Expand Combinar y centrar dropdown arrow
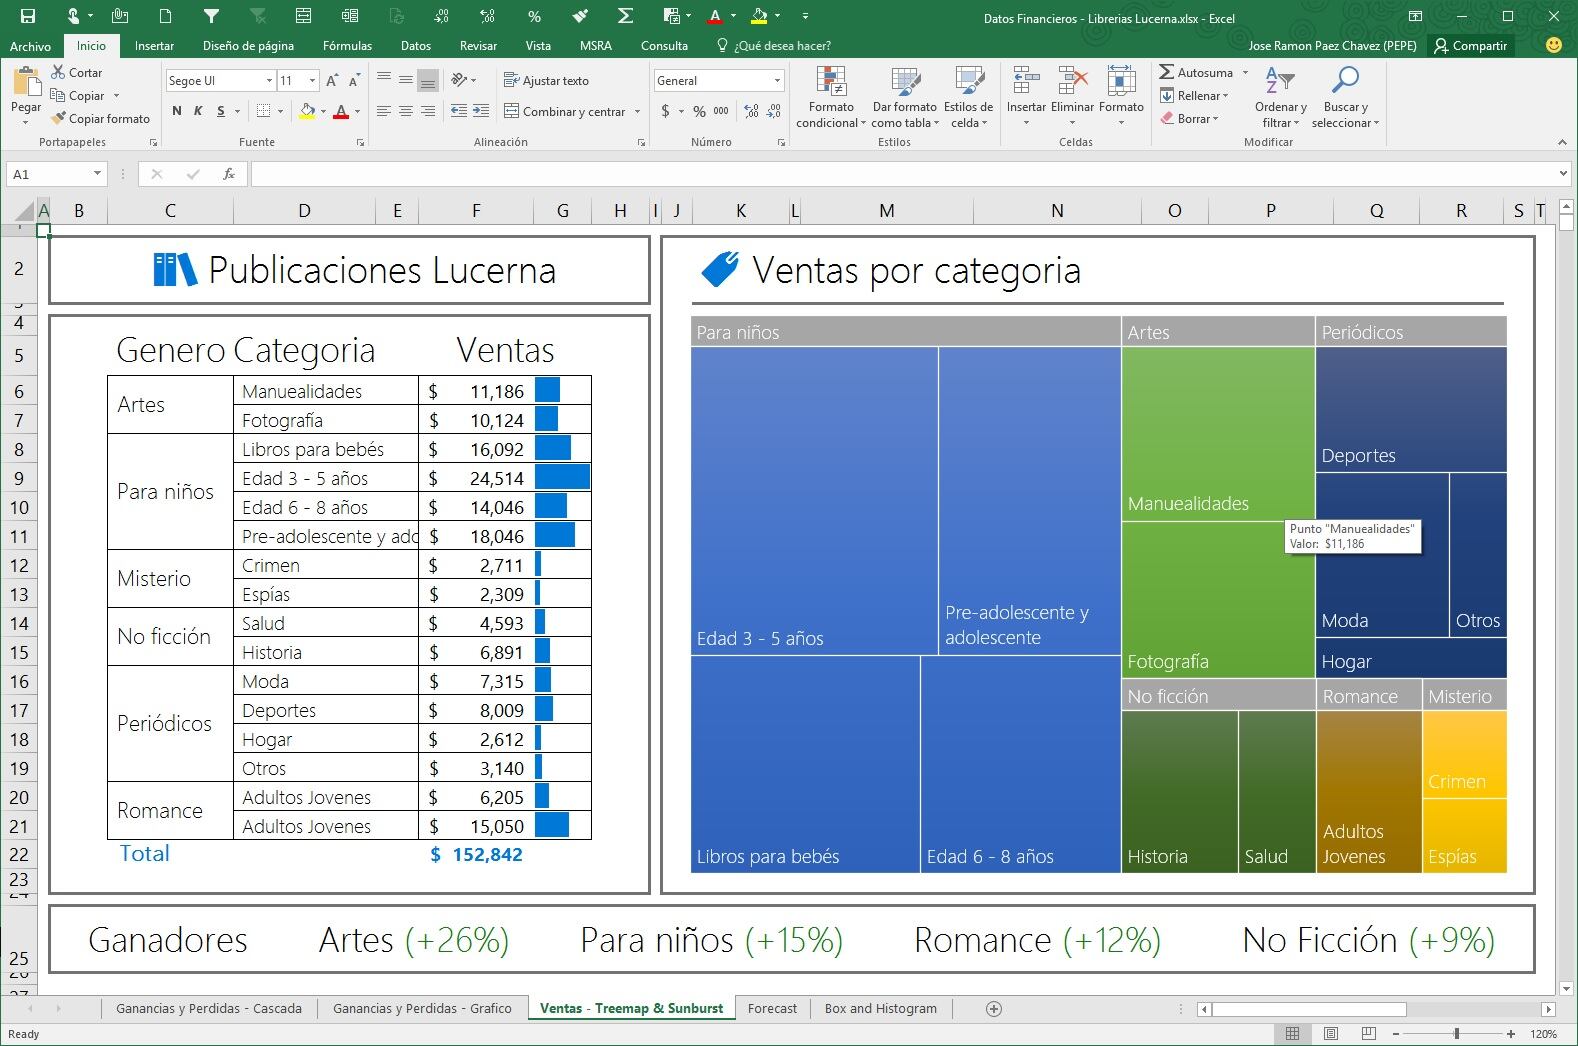Viewport: 1578px width, 1046px height. [637, 112]
